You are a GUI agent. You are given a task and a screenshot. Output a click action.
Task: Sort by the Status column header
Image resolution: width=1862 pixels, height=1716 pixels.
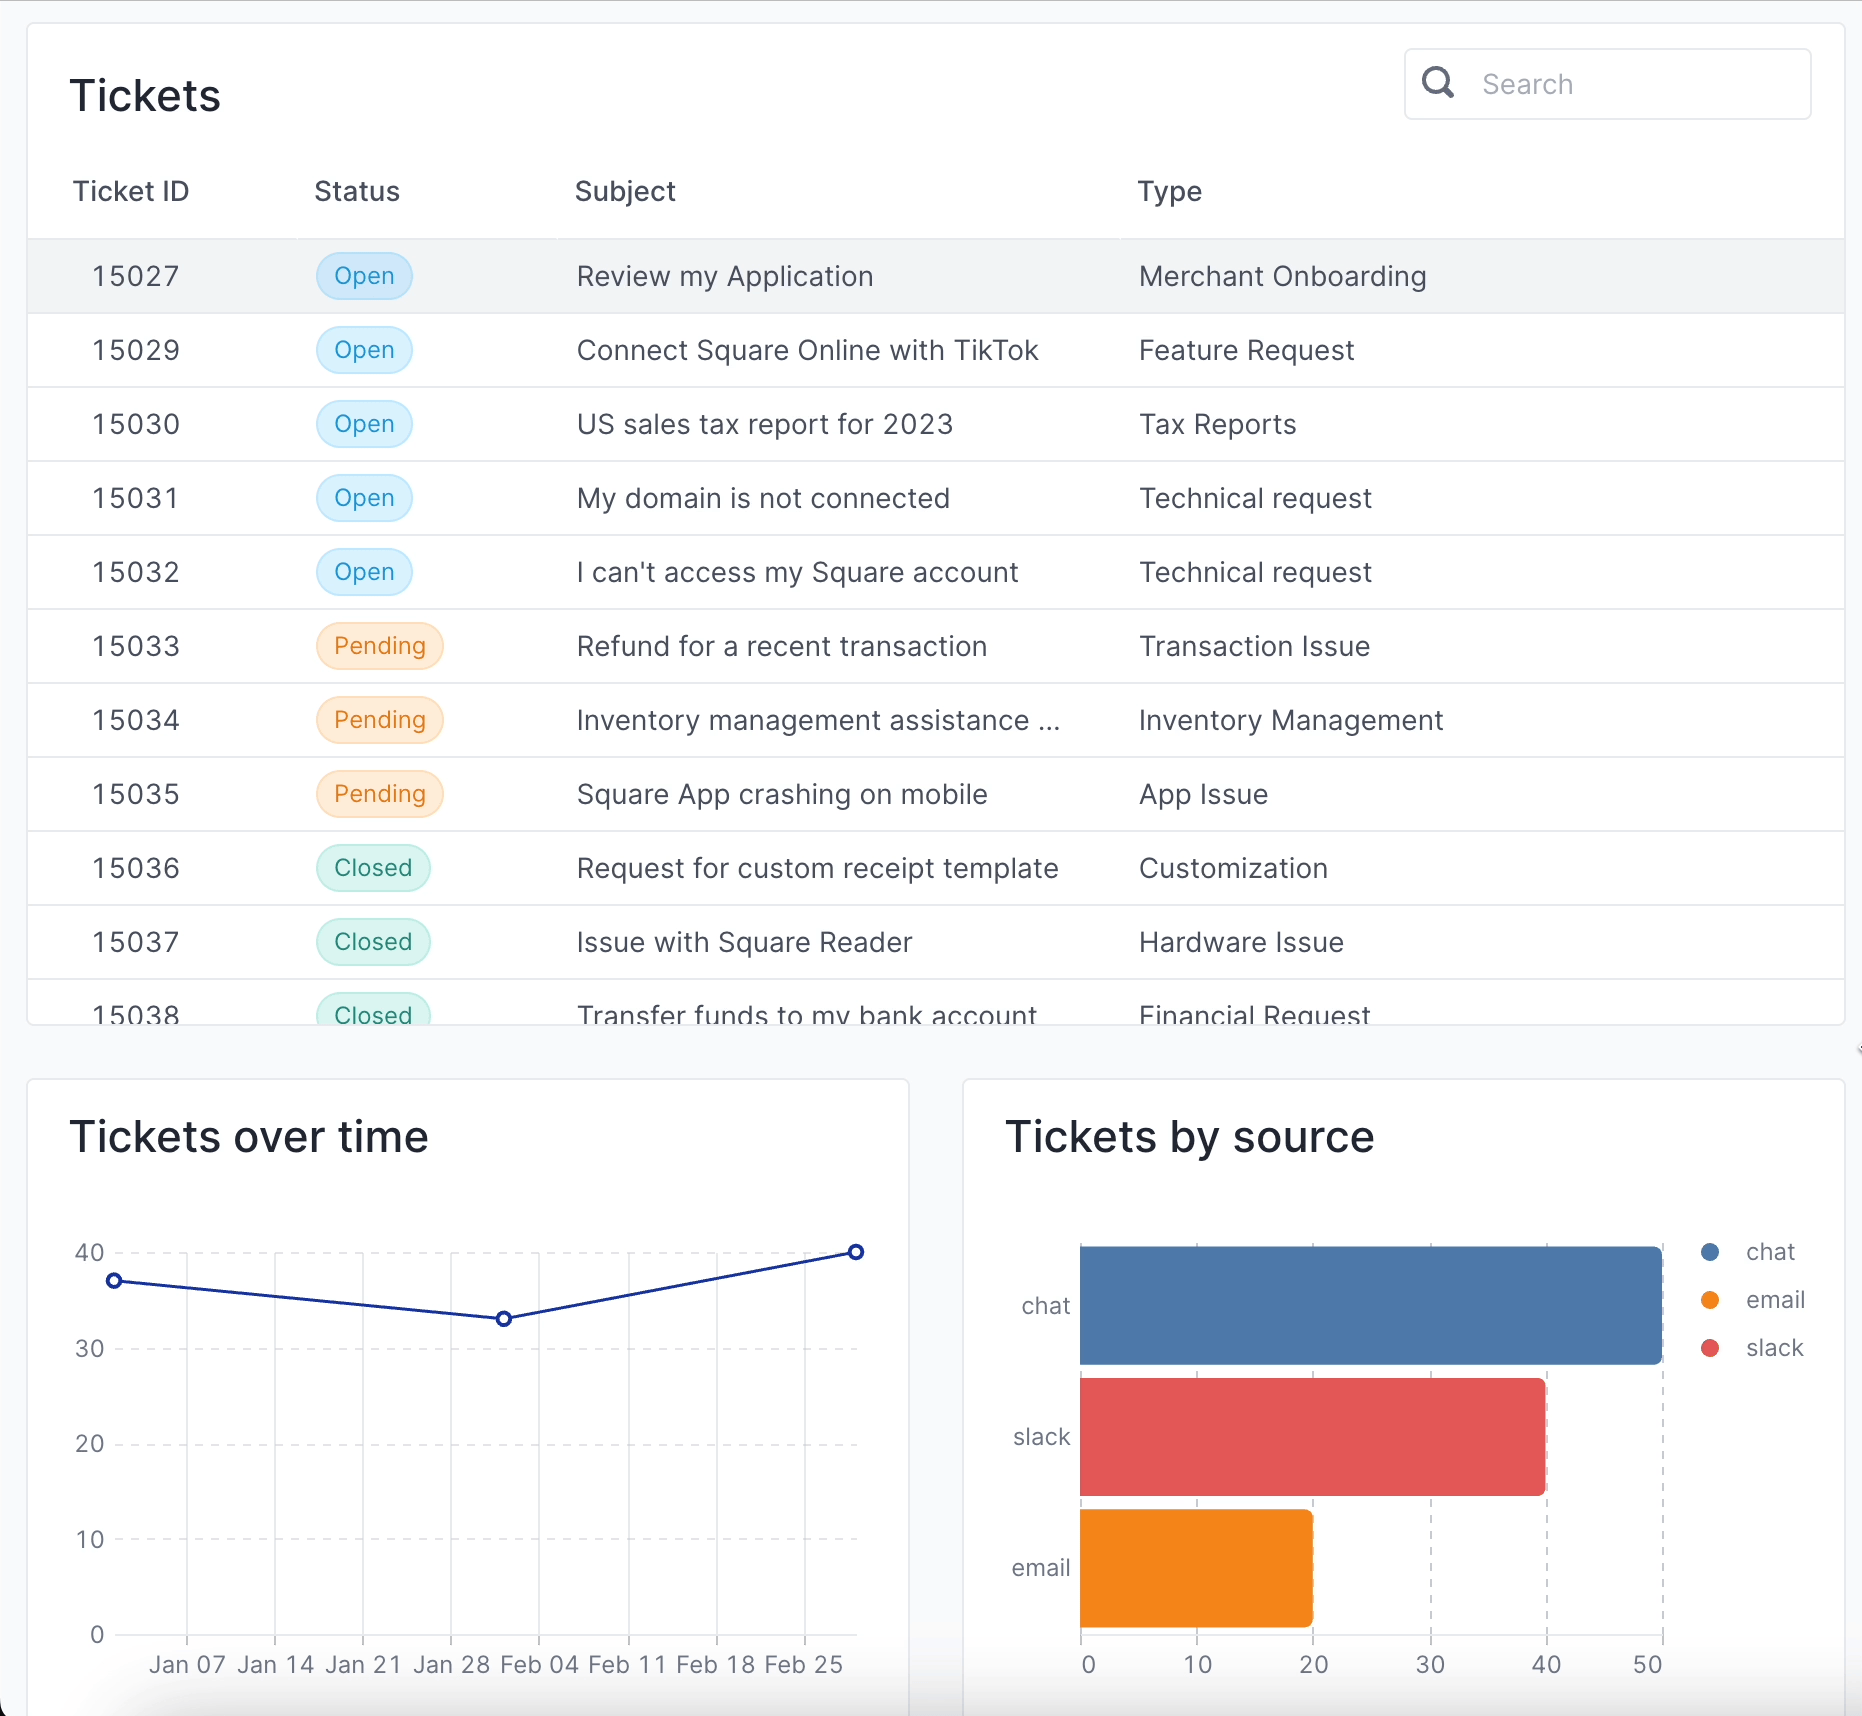click(356, 191)
